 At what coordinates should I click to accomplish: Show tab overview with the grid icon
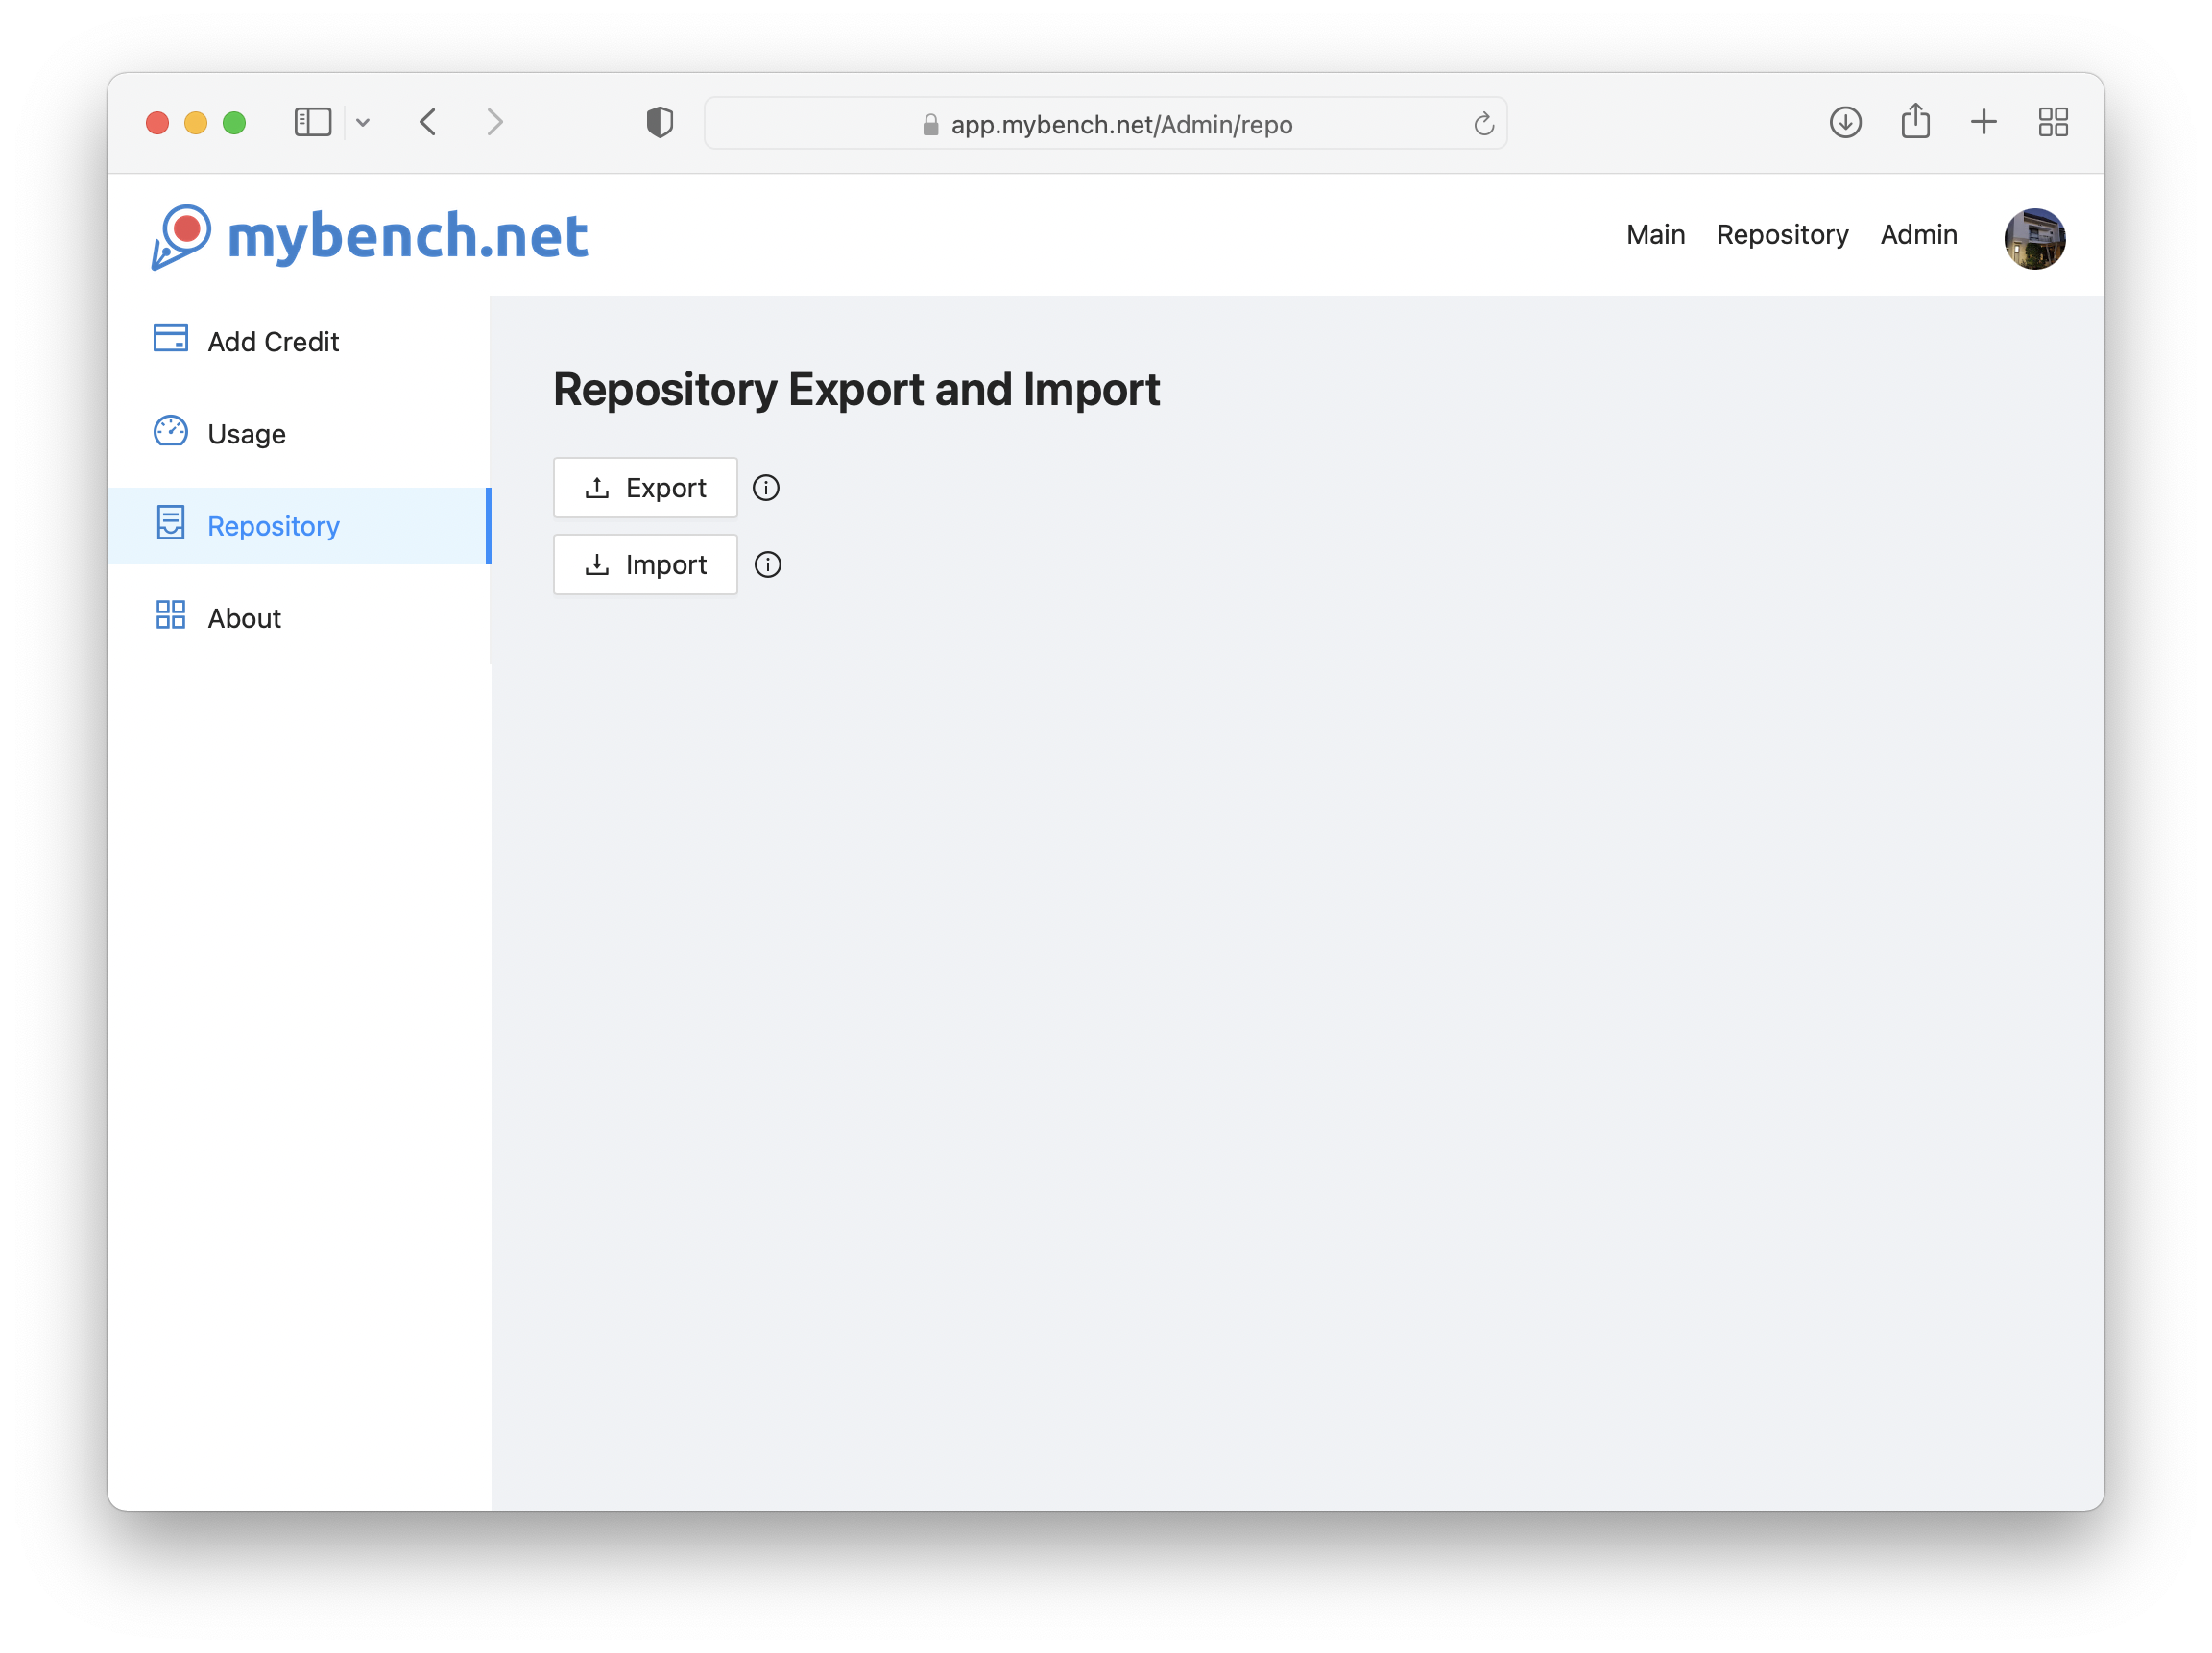tap(2053, 121)
